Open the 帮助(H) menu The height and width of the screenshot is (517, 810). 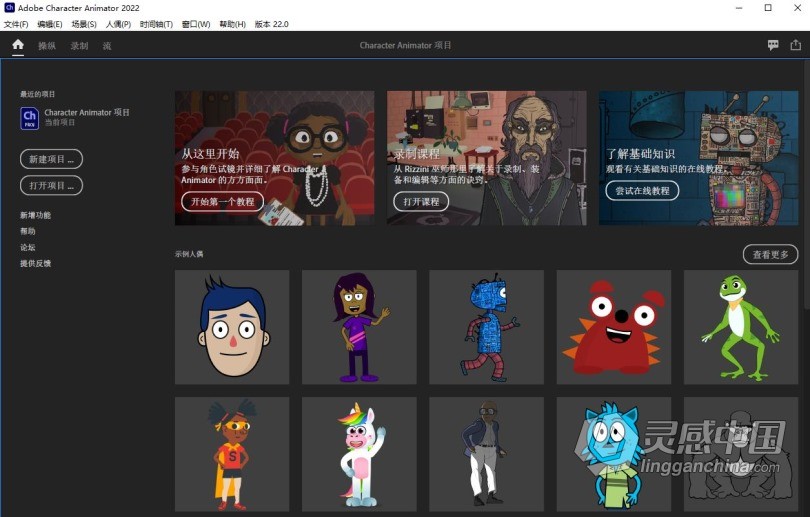point(232,24)
